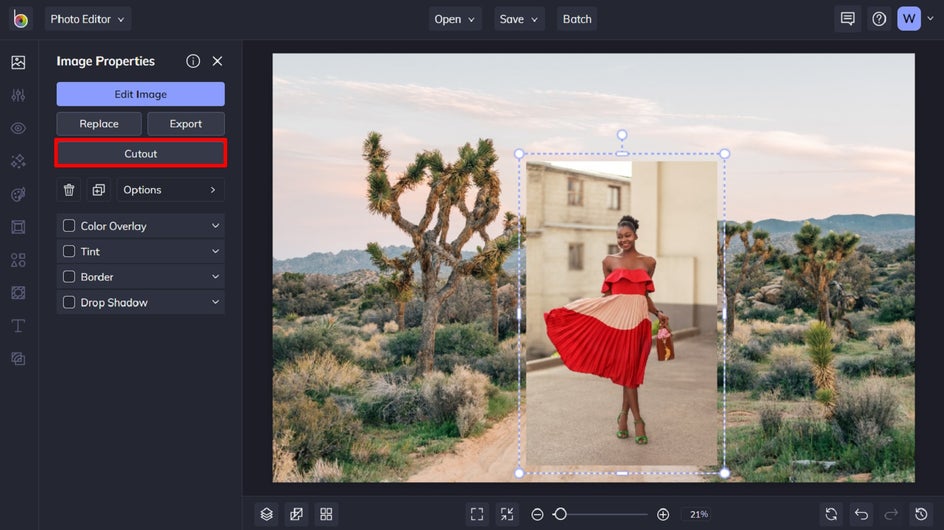Viewport: 944px width, 530px height.
Task: Click the redo arrow icon
Action: [x=891, y=514]
